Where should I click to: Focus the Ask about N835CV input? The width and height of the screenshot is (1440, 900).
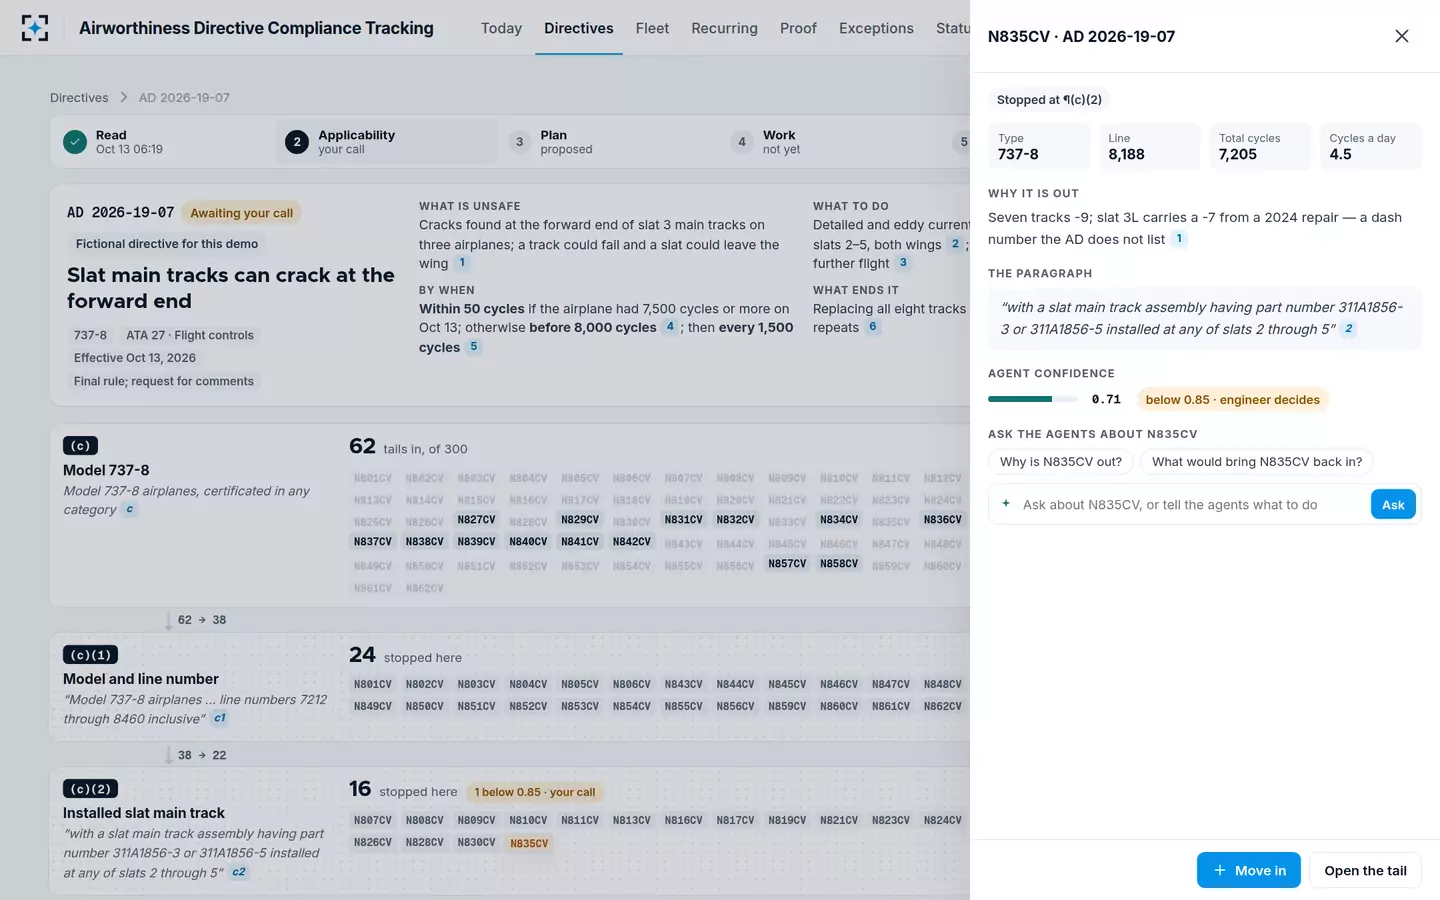1190,505
